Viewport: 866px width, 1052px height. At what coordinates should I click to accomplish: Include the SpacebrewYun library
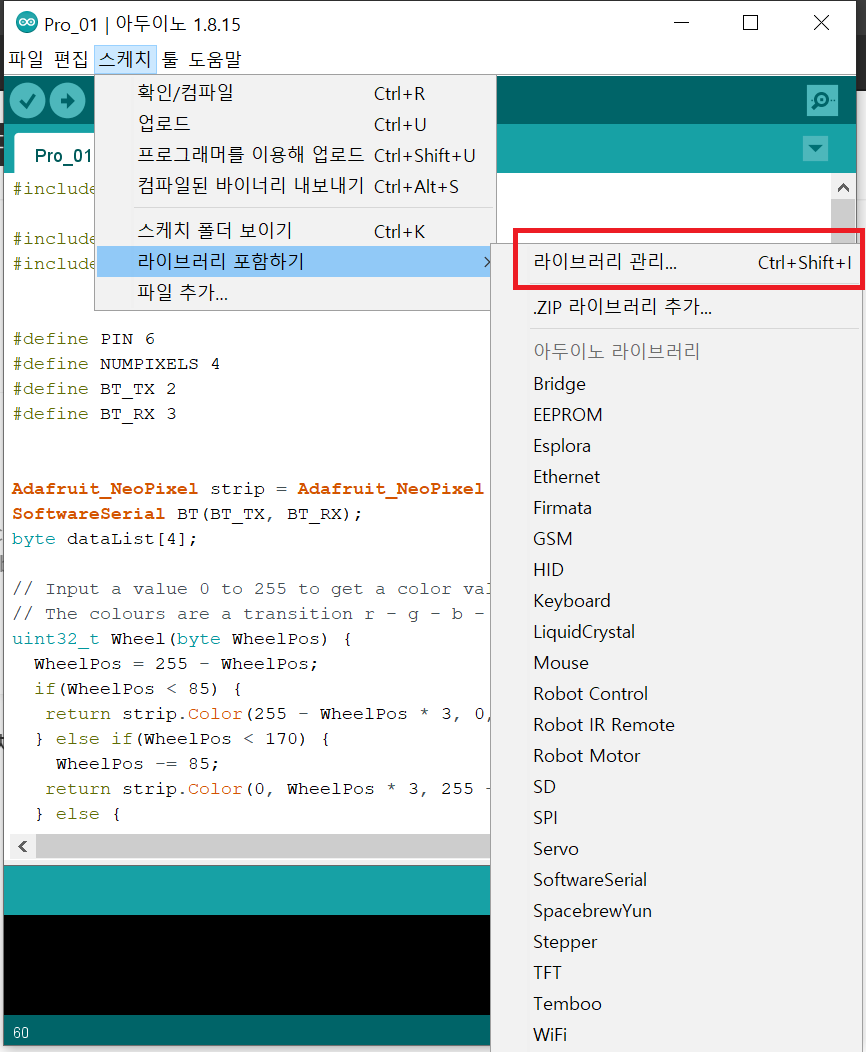pos(678,910)
